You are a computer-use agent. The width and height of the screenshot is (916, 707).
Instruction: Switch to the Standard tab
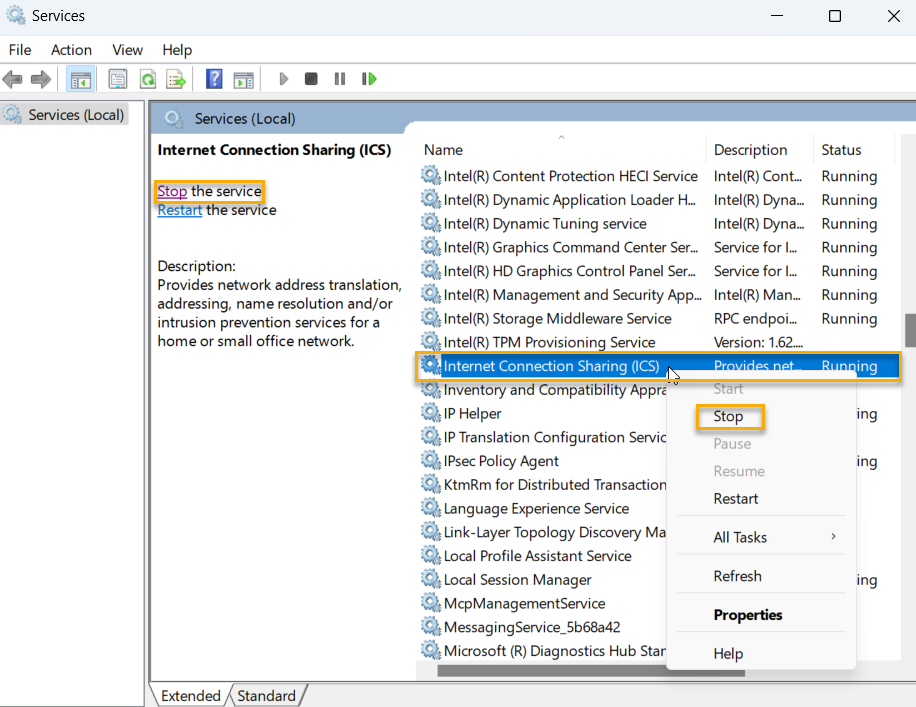click(x=266, y=696)
